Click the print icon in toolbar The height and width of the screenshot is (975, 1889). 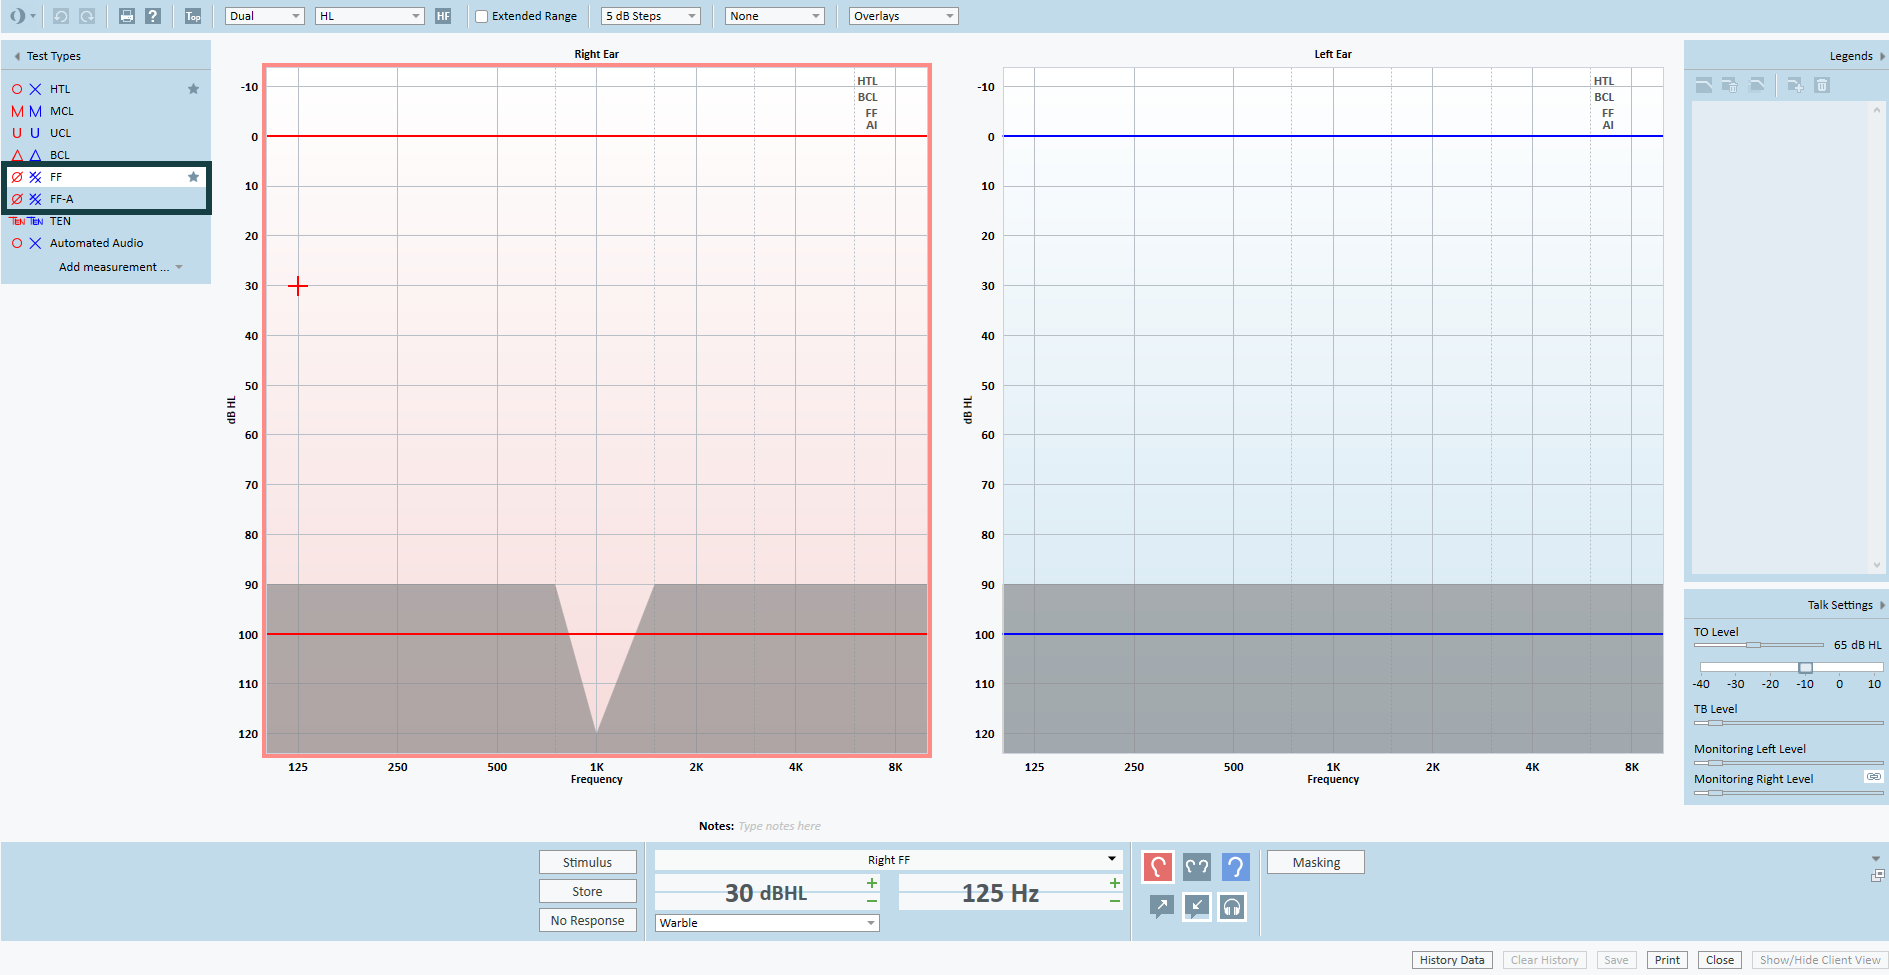click(x=127, y=16)
